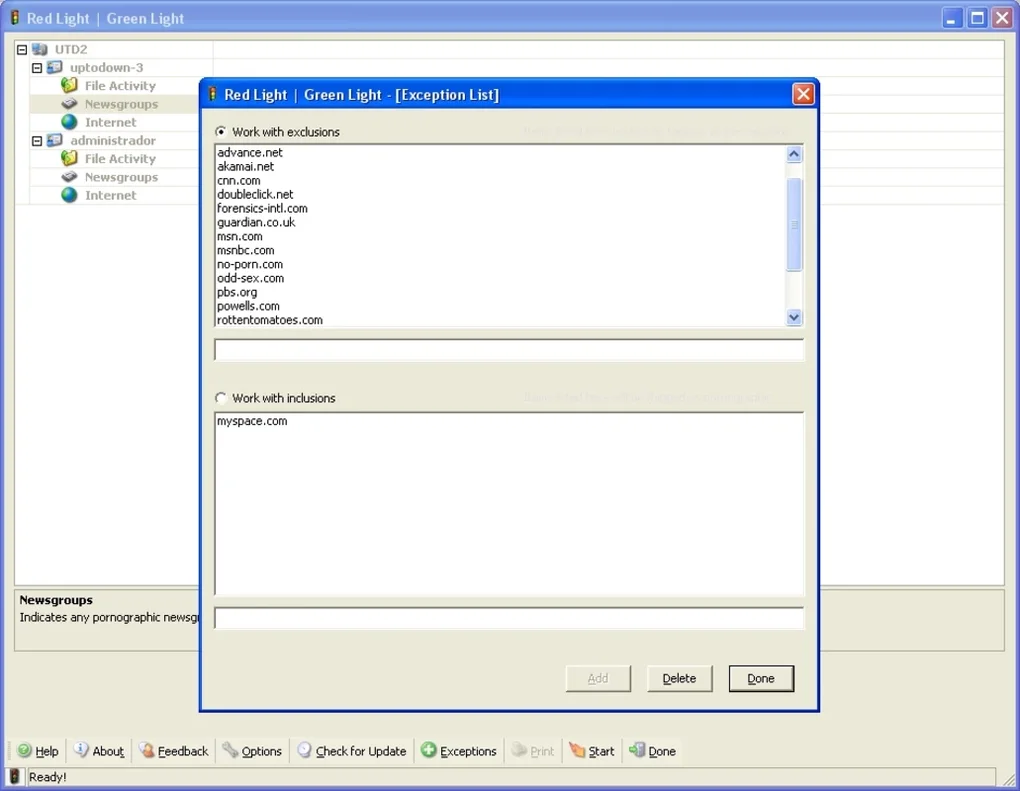Collapse the uptodown-3 tree node
1020x791 pixels.
tap(37, 68)
